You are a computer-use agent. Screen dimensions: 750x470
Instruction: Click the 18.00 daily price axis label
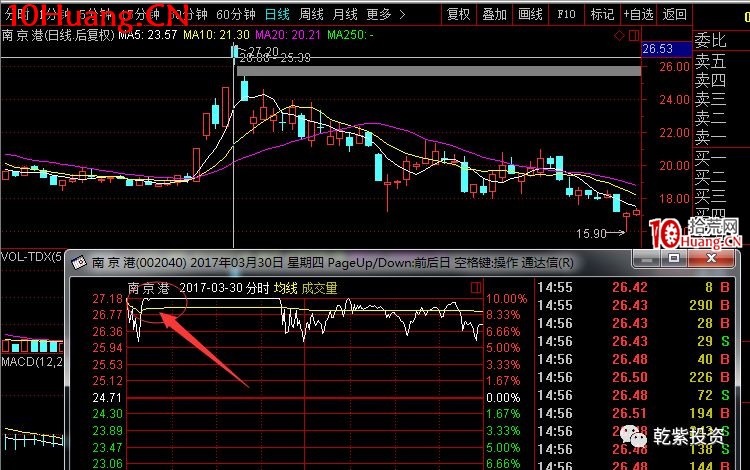[674, 198]
